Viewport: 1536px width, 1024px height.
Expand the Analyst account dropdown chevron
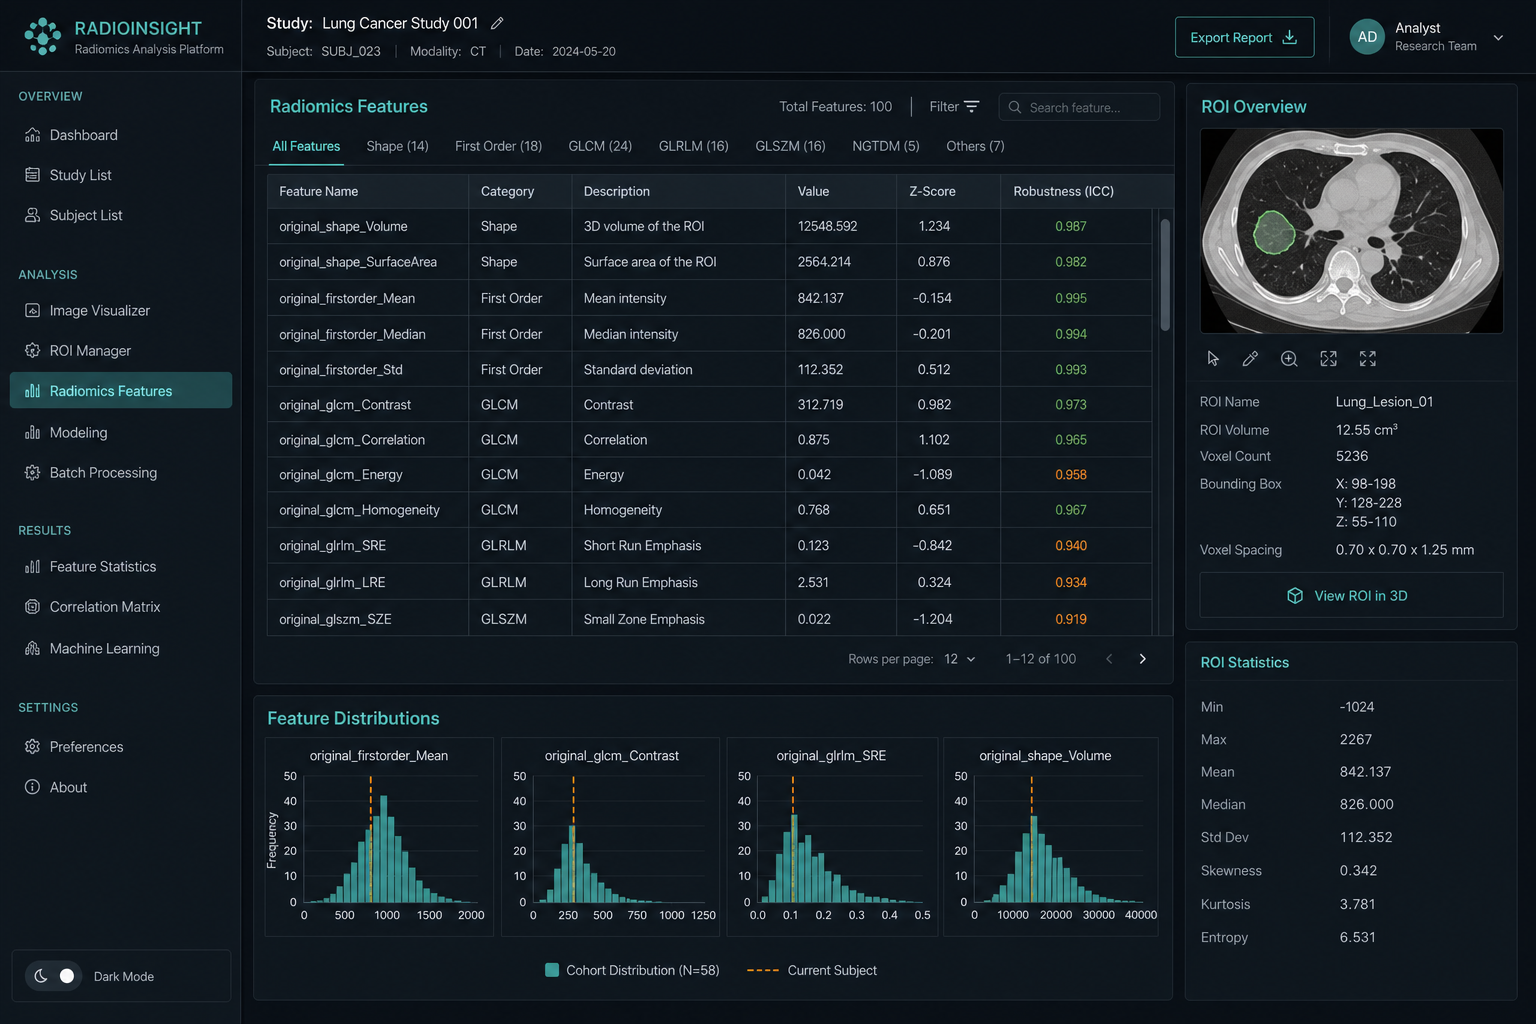click(x=1498, y=38)
